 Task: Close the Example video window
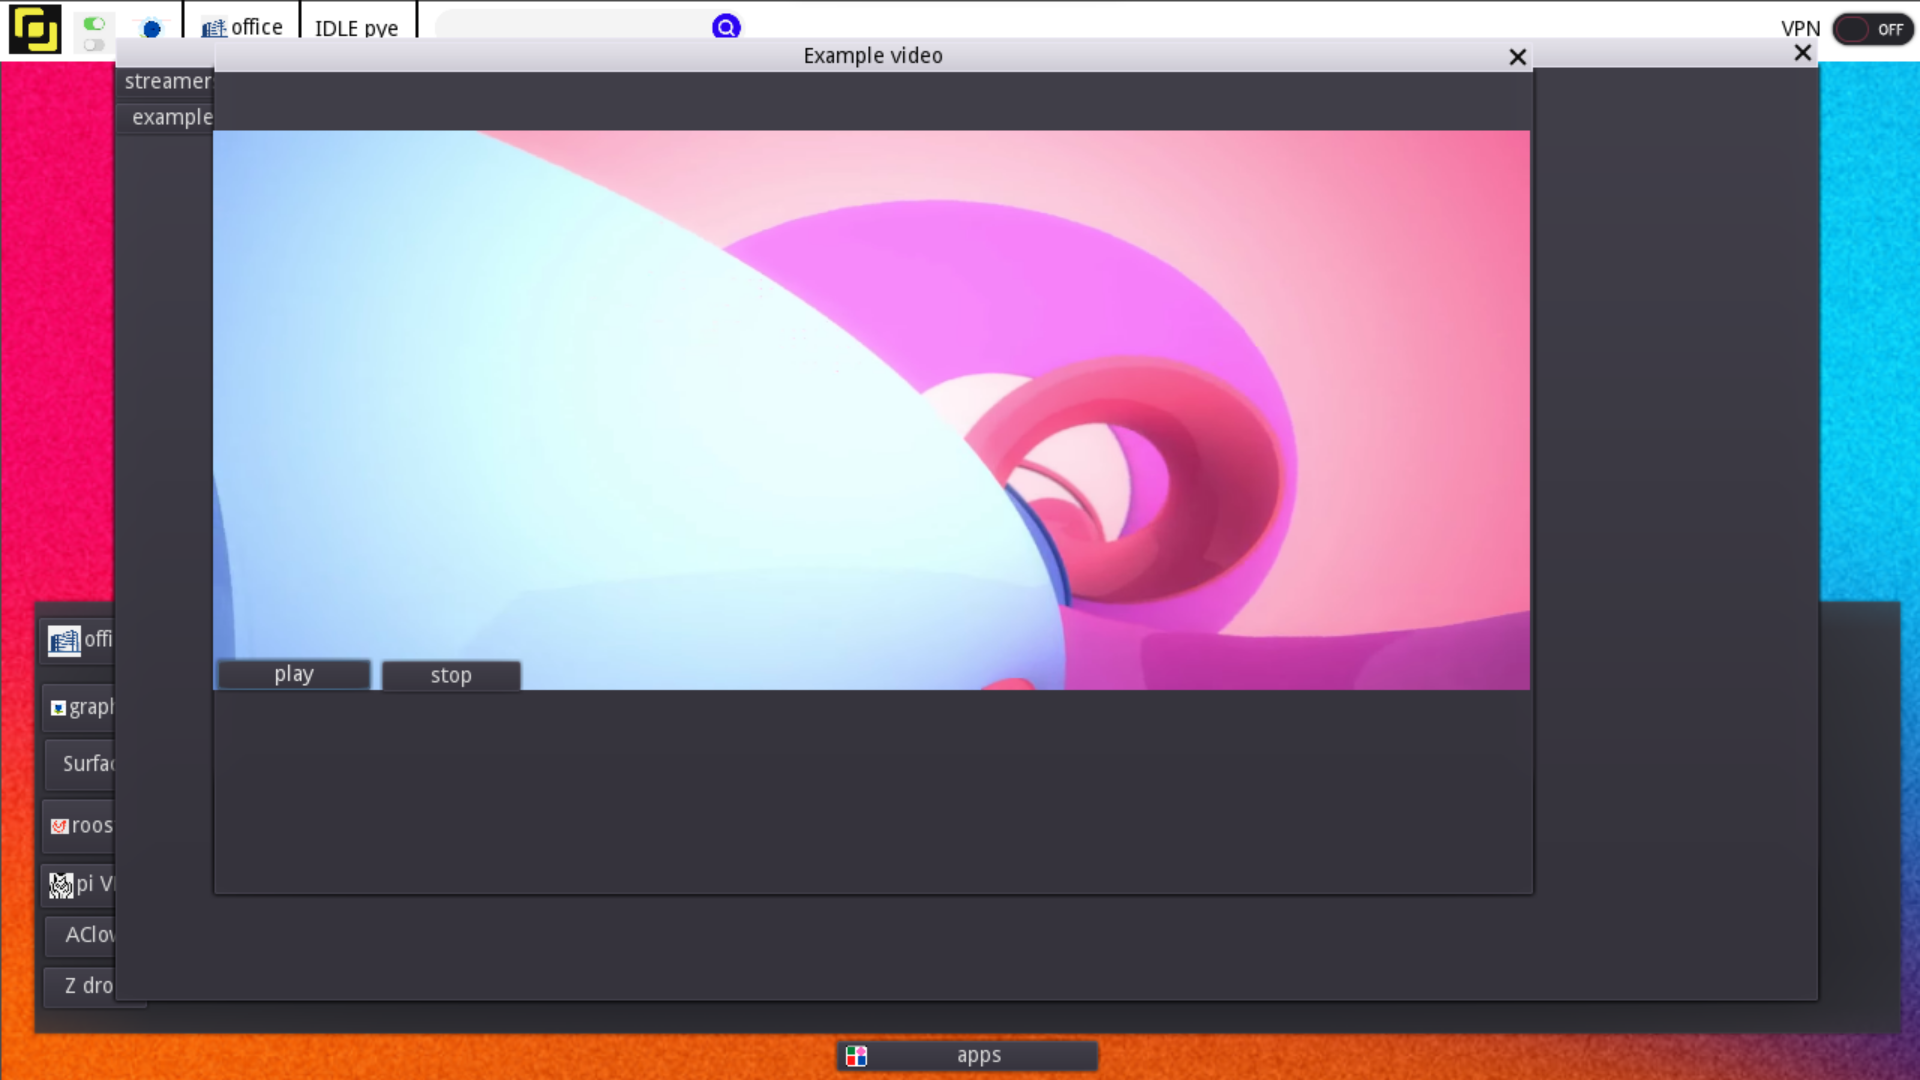pos(1517,57)
